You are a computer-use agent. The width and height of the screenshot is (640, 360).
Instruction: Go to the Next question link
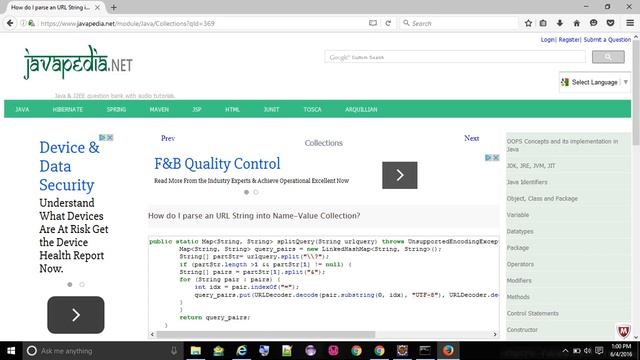point(471,138)
